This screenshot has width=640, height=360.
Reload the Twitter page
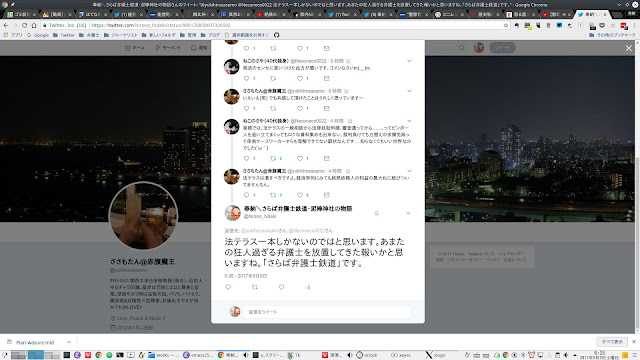[x=24, y=25]
